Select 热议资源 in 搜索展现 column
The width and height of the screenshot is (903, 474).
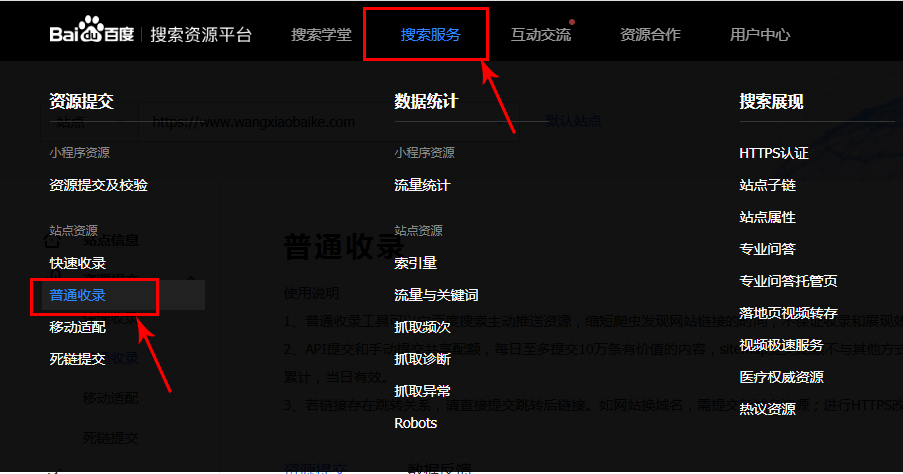pyautogui.click(x=767, y=409)
